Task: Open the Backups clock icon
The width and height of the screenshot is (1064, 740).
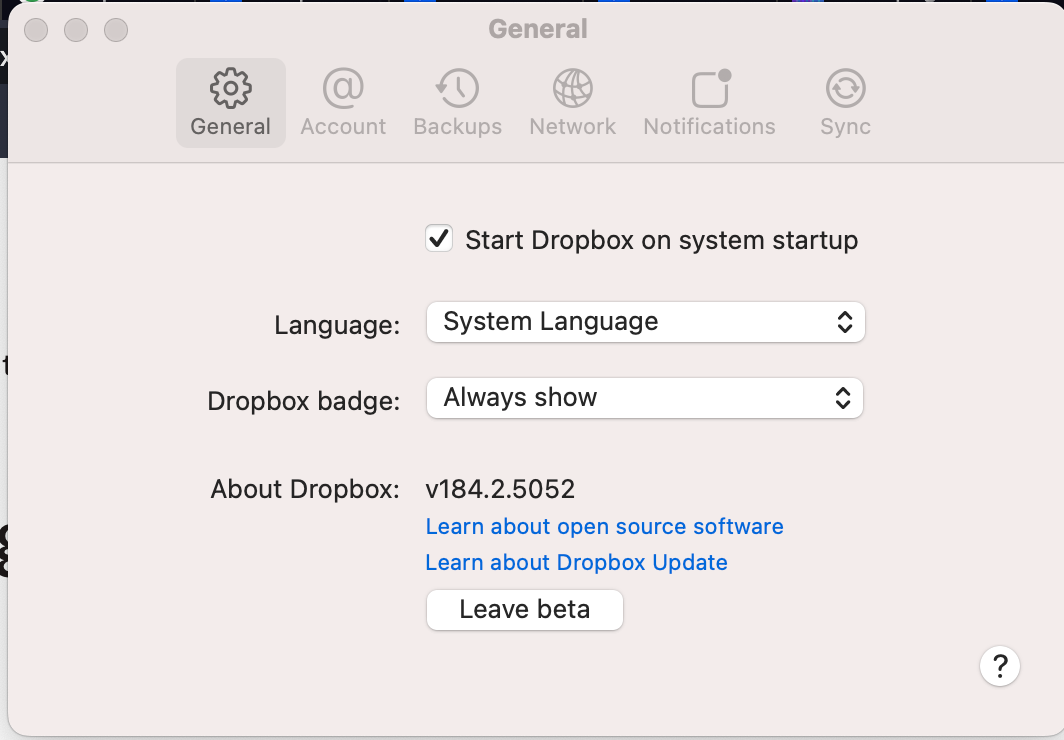Action: click(x=457, y=88)
